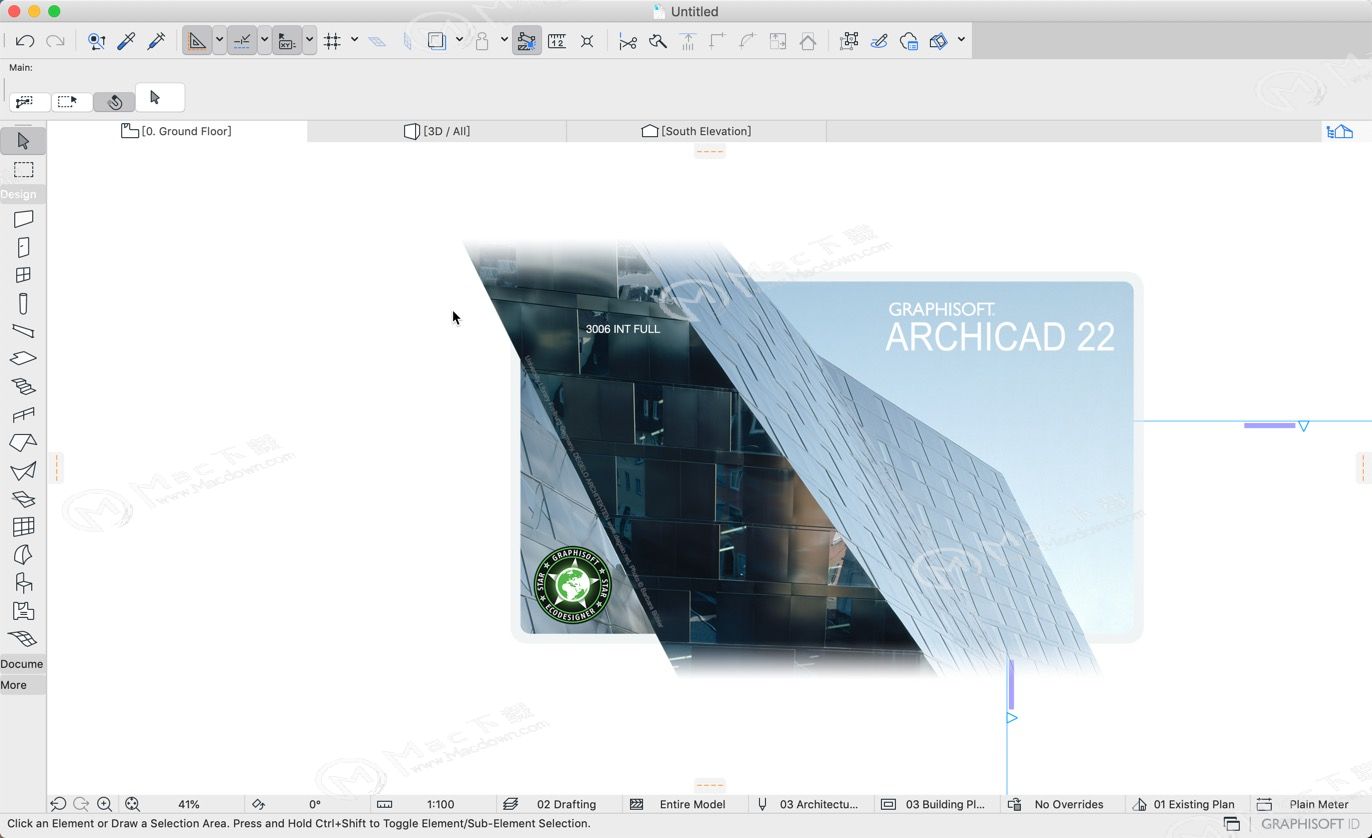Click the Split scissors tool

pyautogui.click(x=627, y=41)
